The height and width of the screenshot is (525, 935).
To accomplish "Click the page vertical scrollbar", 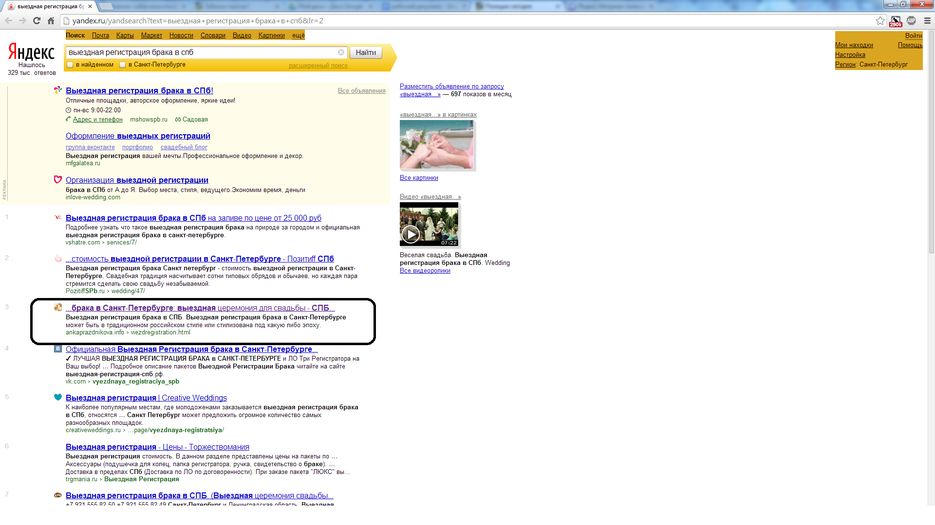I will [x=931, y=140].
